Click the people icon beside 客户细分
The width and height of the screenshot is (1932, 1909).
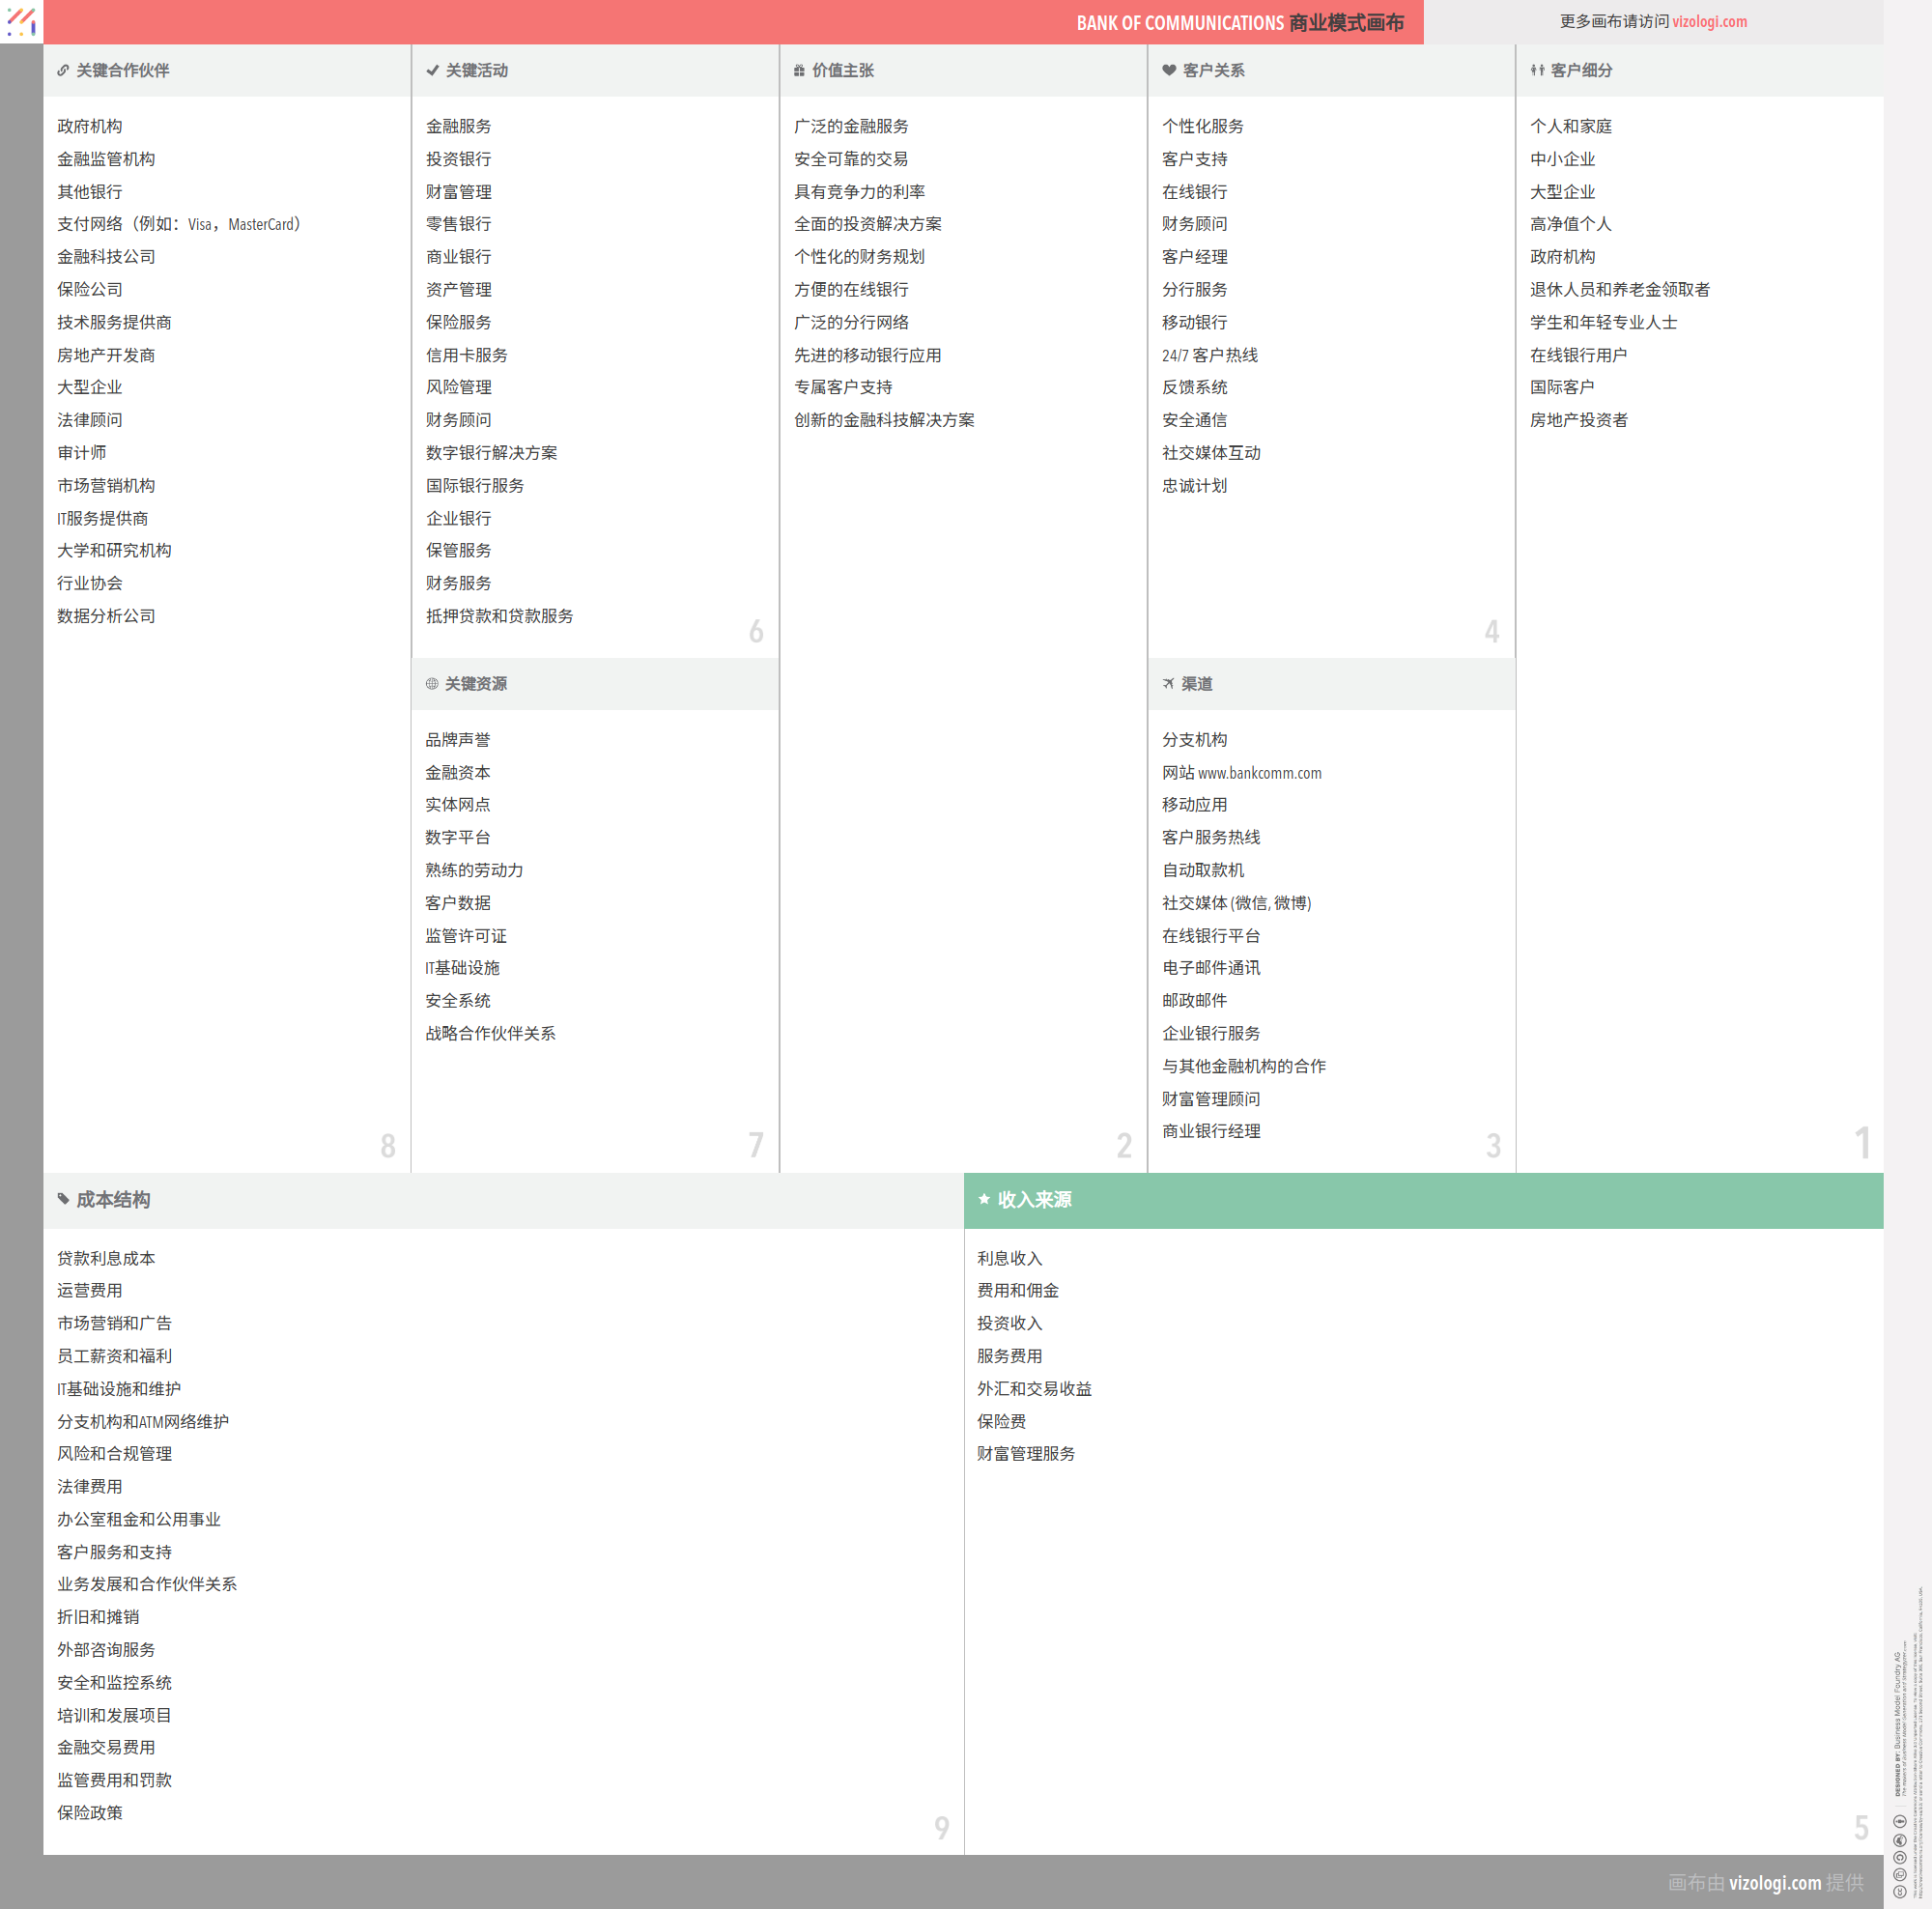pyautogui.click(x=1537, y=71)
